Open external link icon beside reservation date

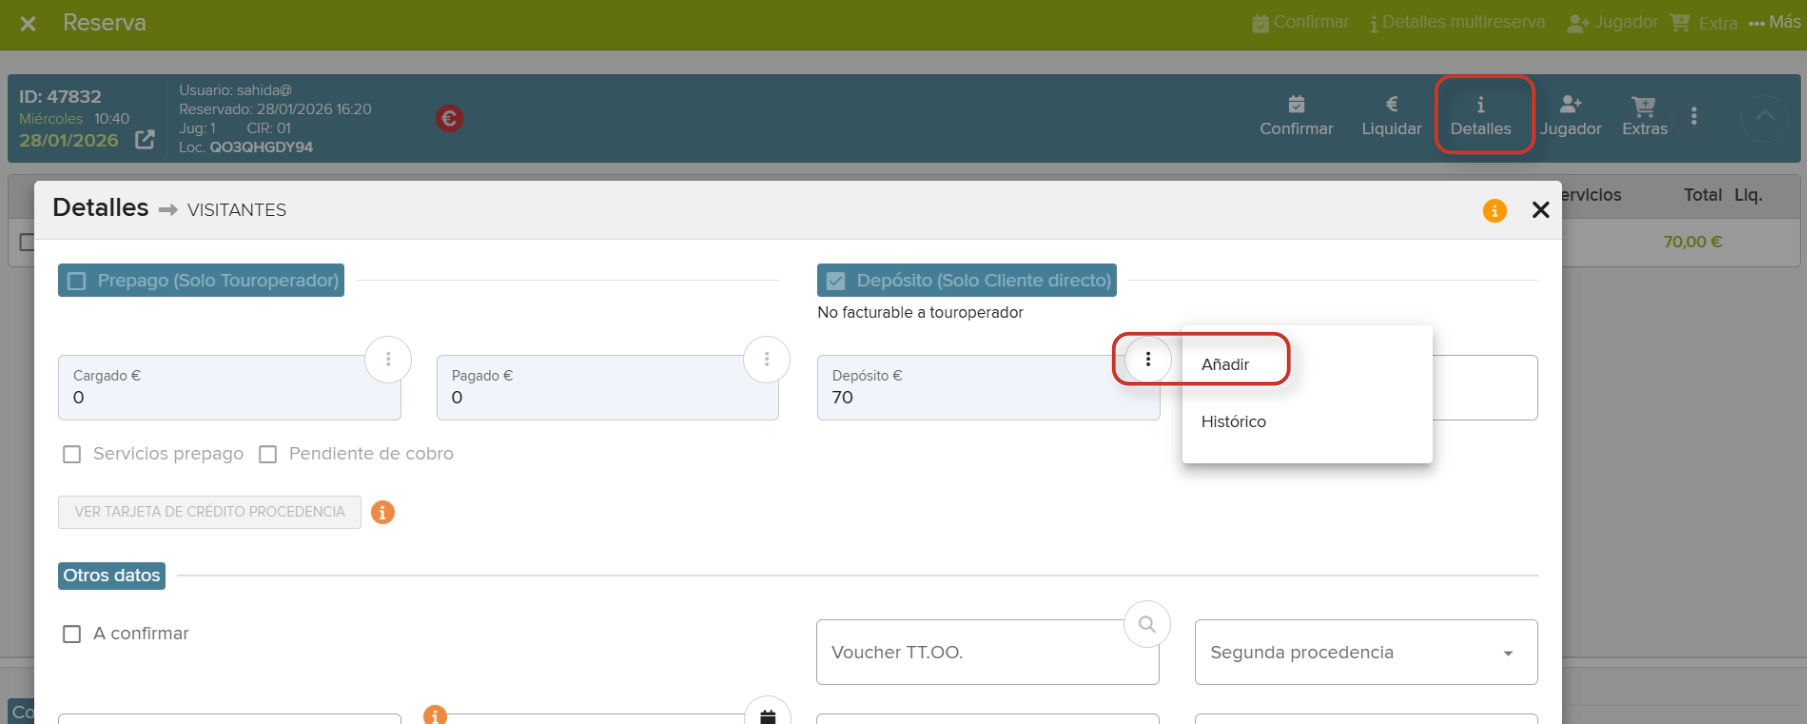point(145,140)
